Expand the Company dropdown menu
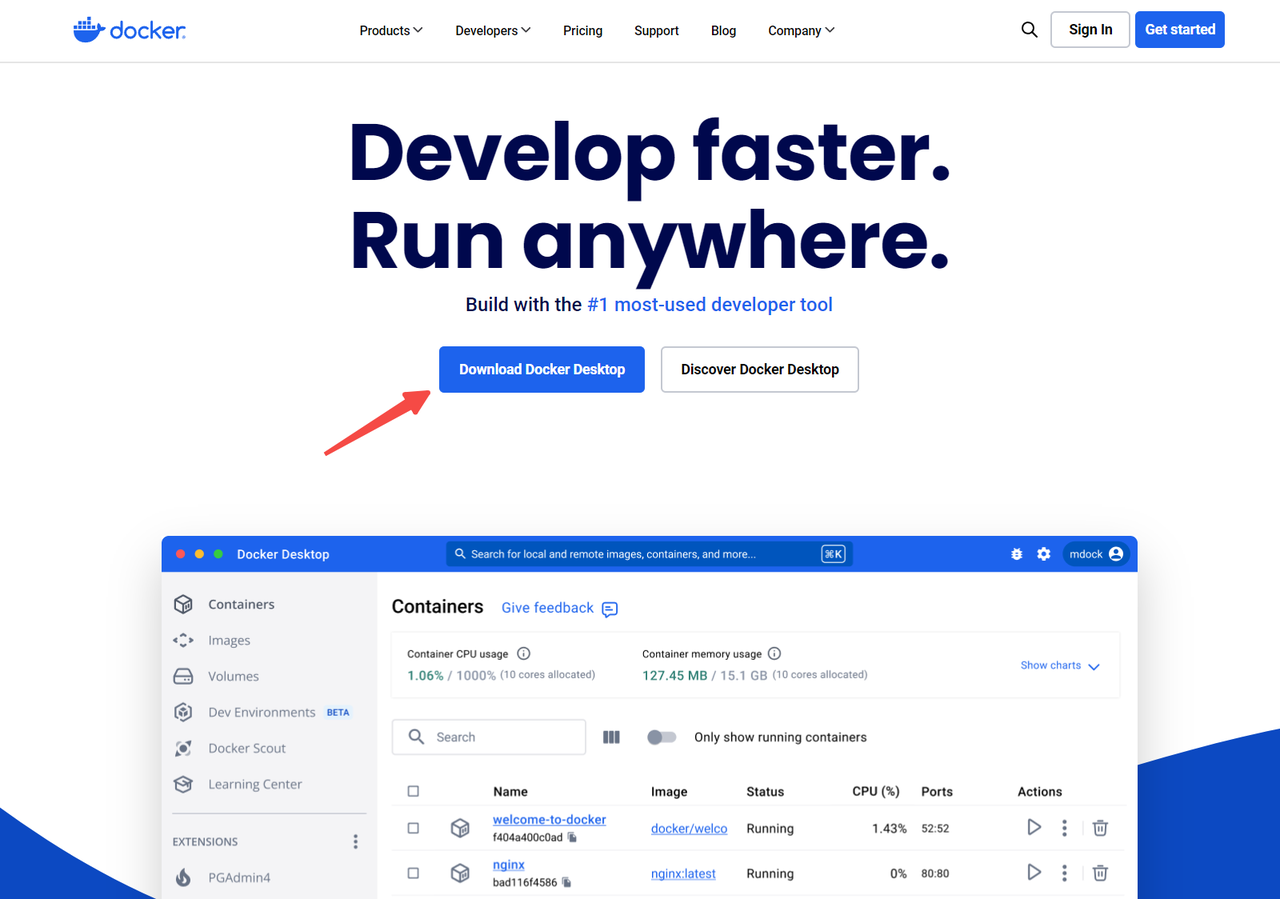The height and width of the screenshot is (899, 1280). coord(801,31)
